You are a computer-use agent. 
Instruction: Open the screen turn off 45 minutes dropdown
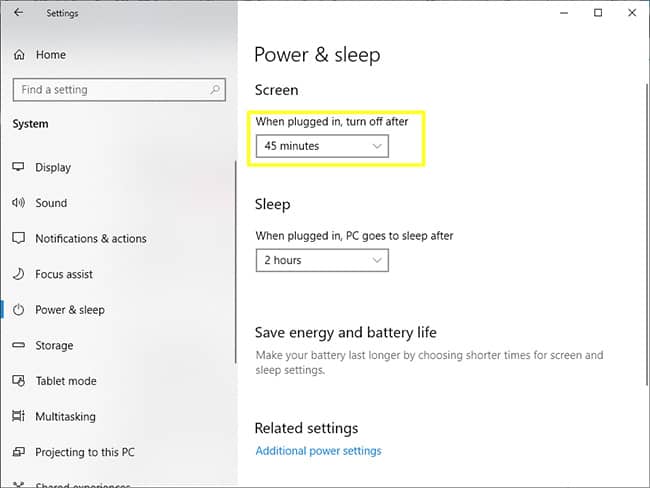pyautogui.click(x=322, y=146)
